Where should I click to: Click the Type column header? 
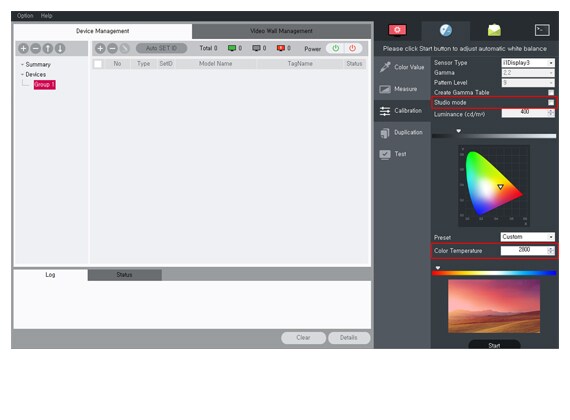point(143,64)
